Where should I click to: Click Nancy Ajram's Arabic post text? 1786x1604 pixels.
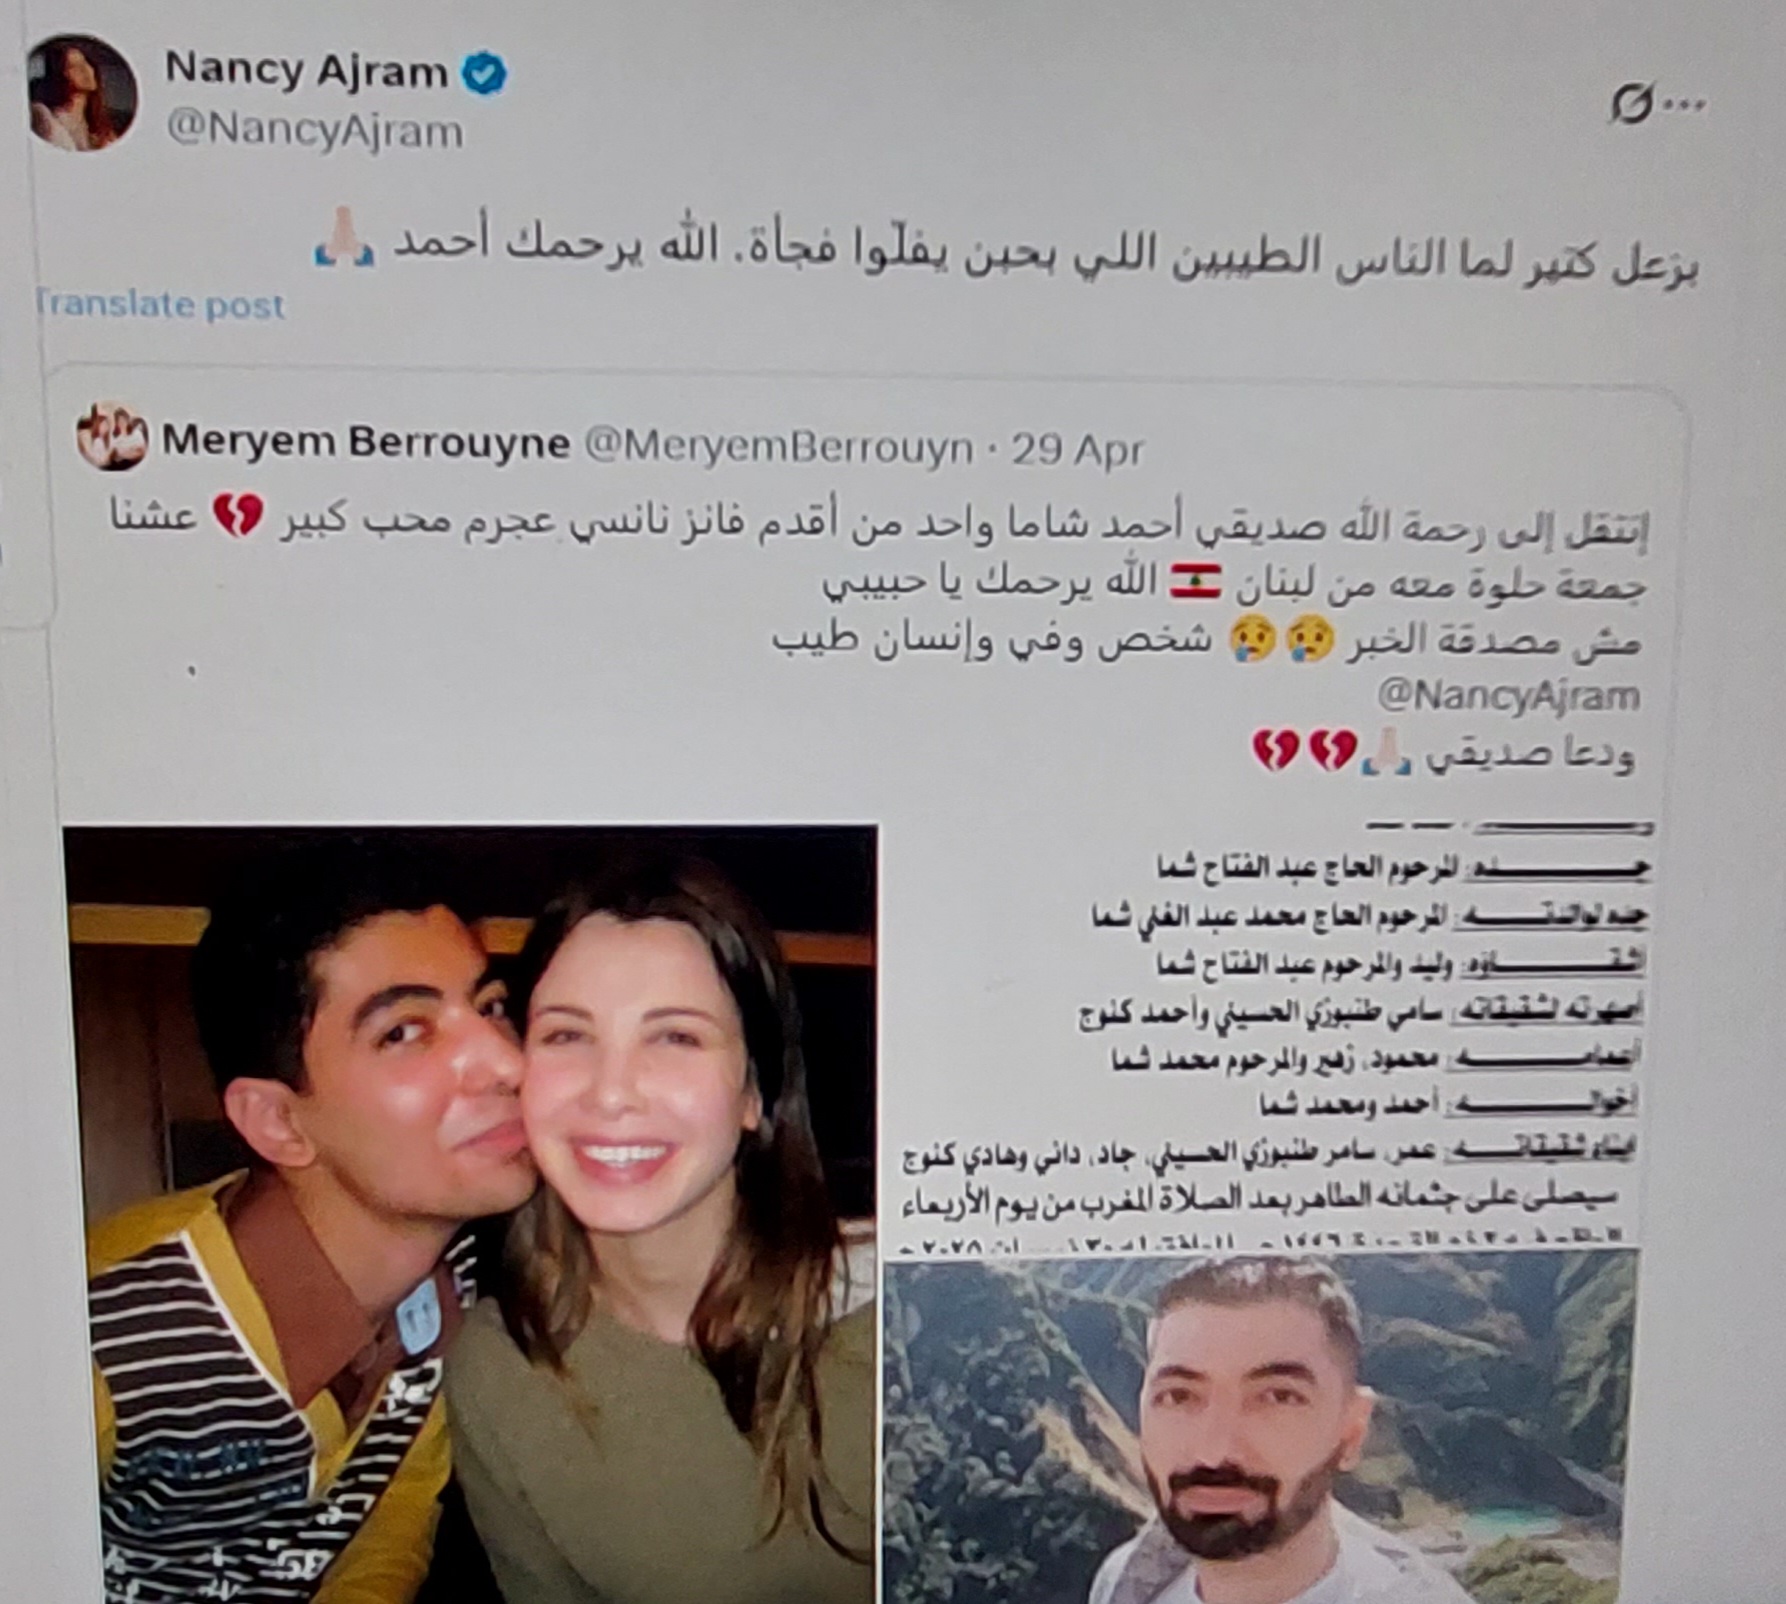pyautogui.click(x=1005, y=252)
